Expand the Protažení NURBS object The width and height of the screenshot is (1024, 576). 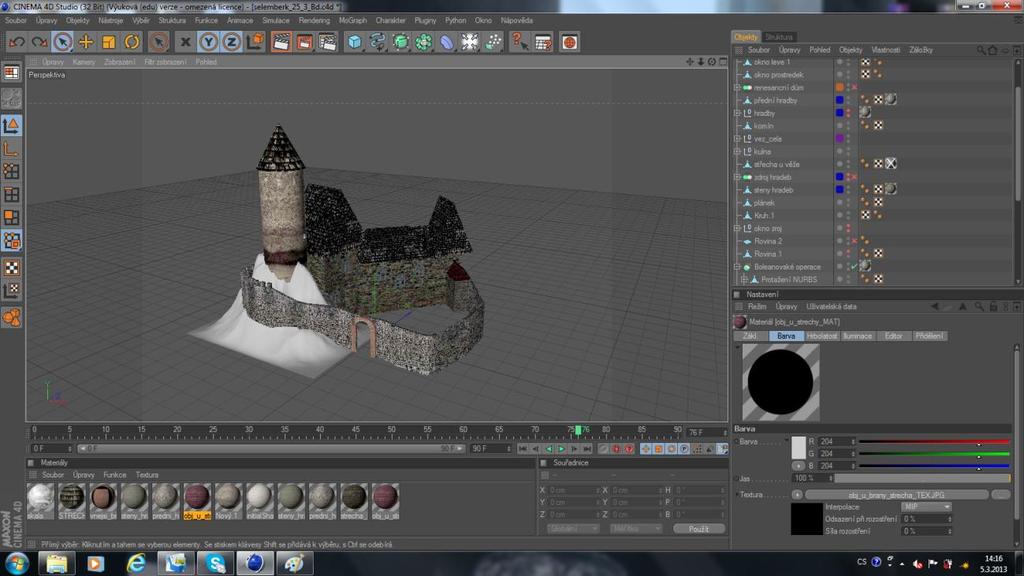(x=744, y=280)
